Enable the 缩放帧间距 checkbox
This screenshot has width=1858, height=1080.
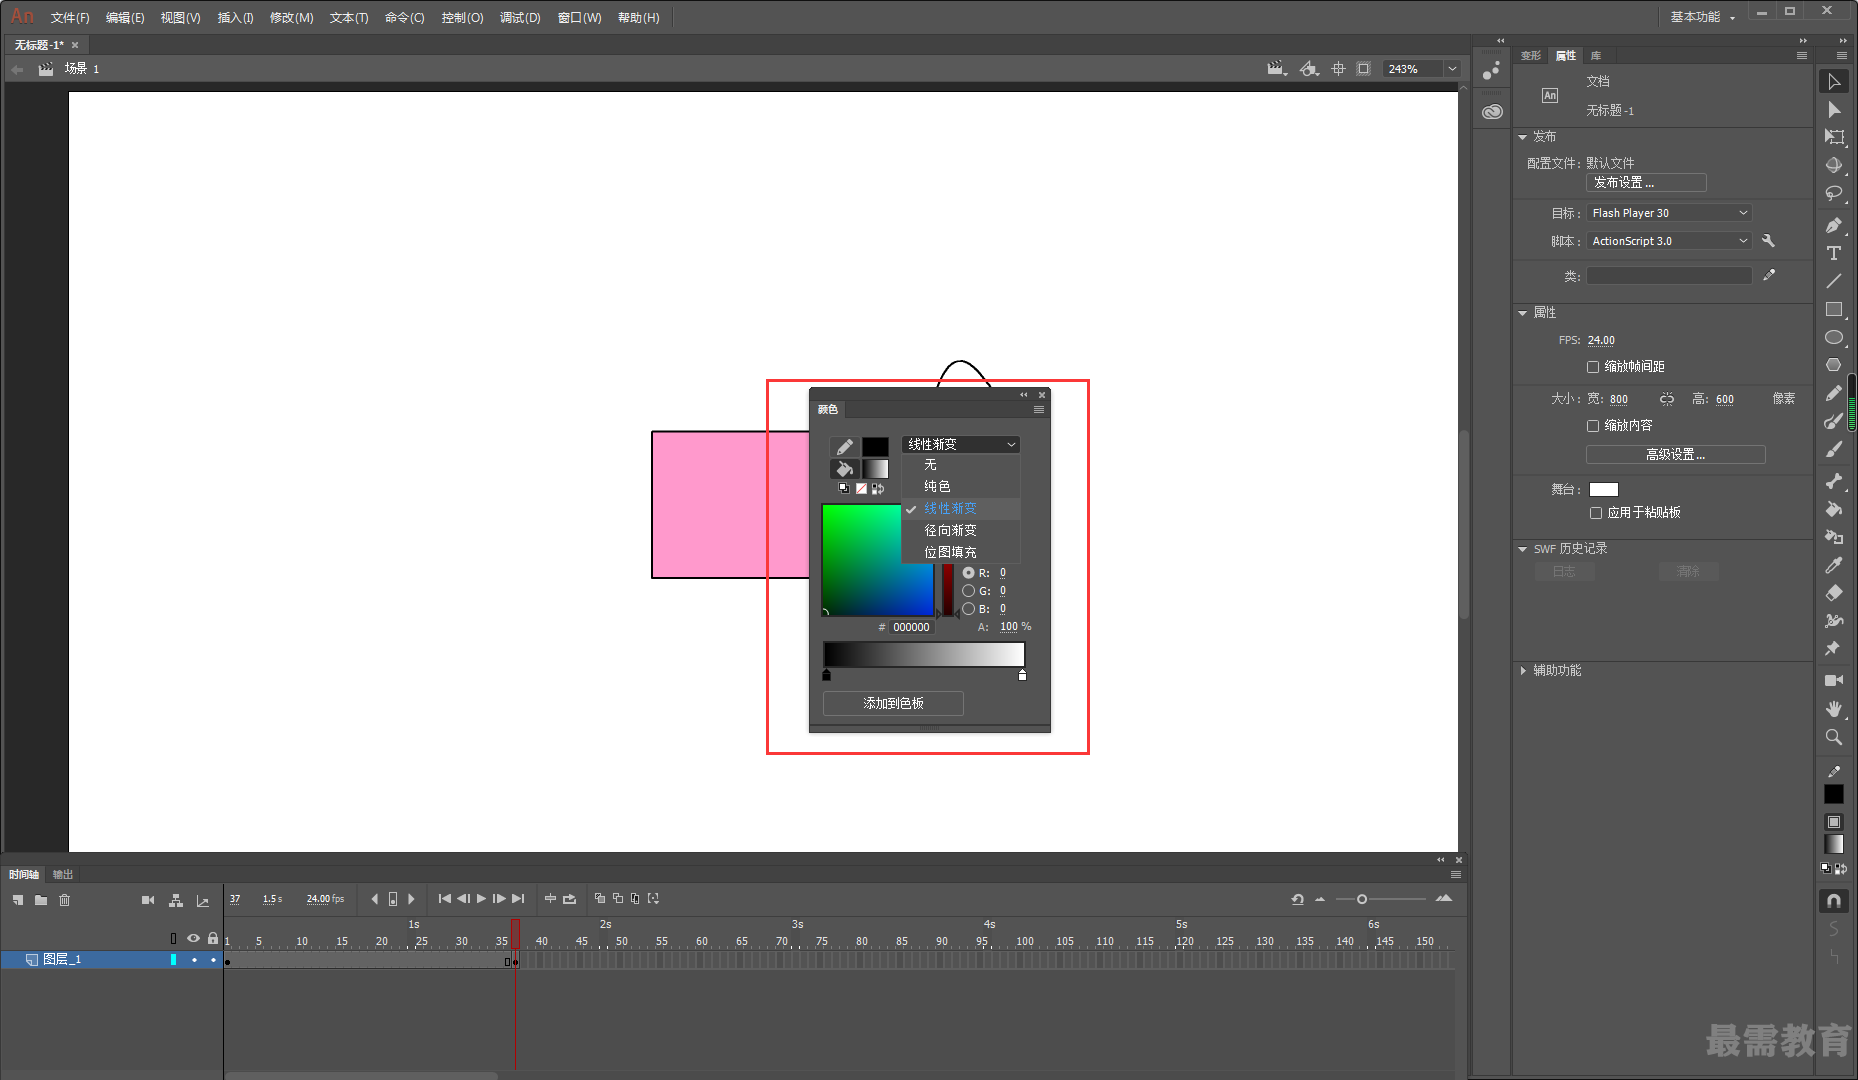tap(1593, 367)
